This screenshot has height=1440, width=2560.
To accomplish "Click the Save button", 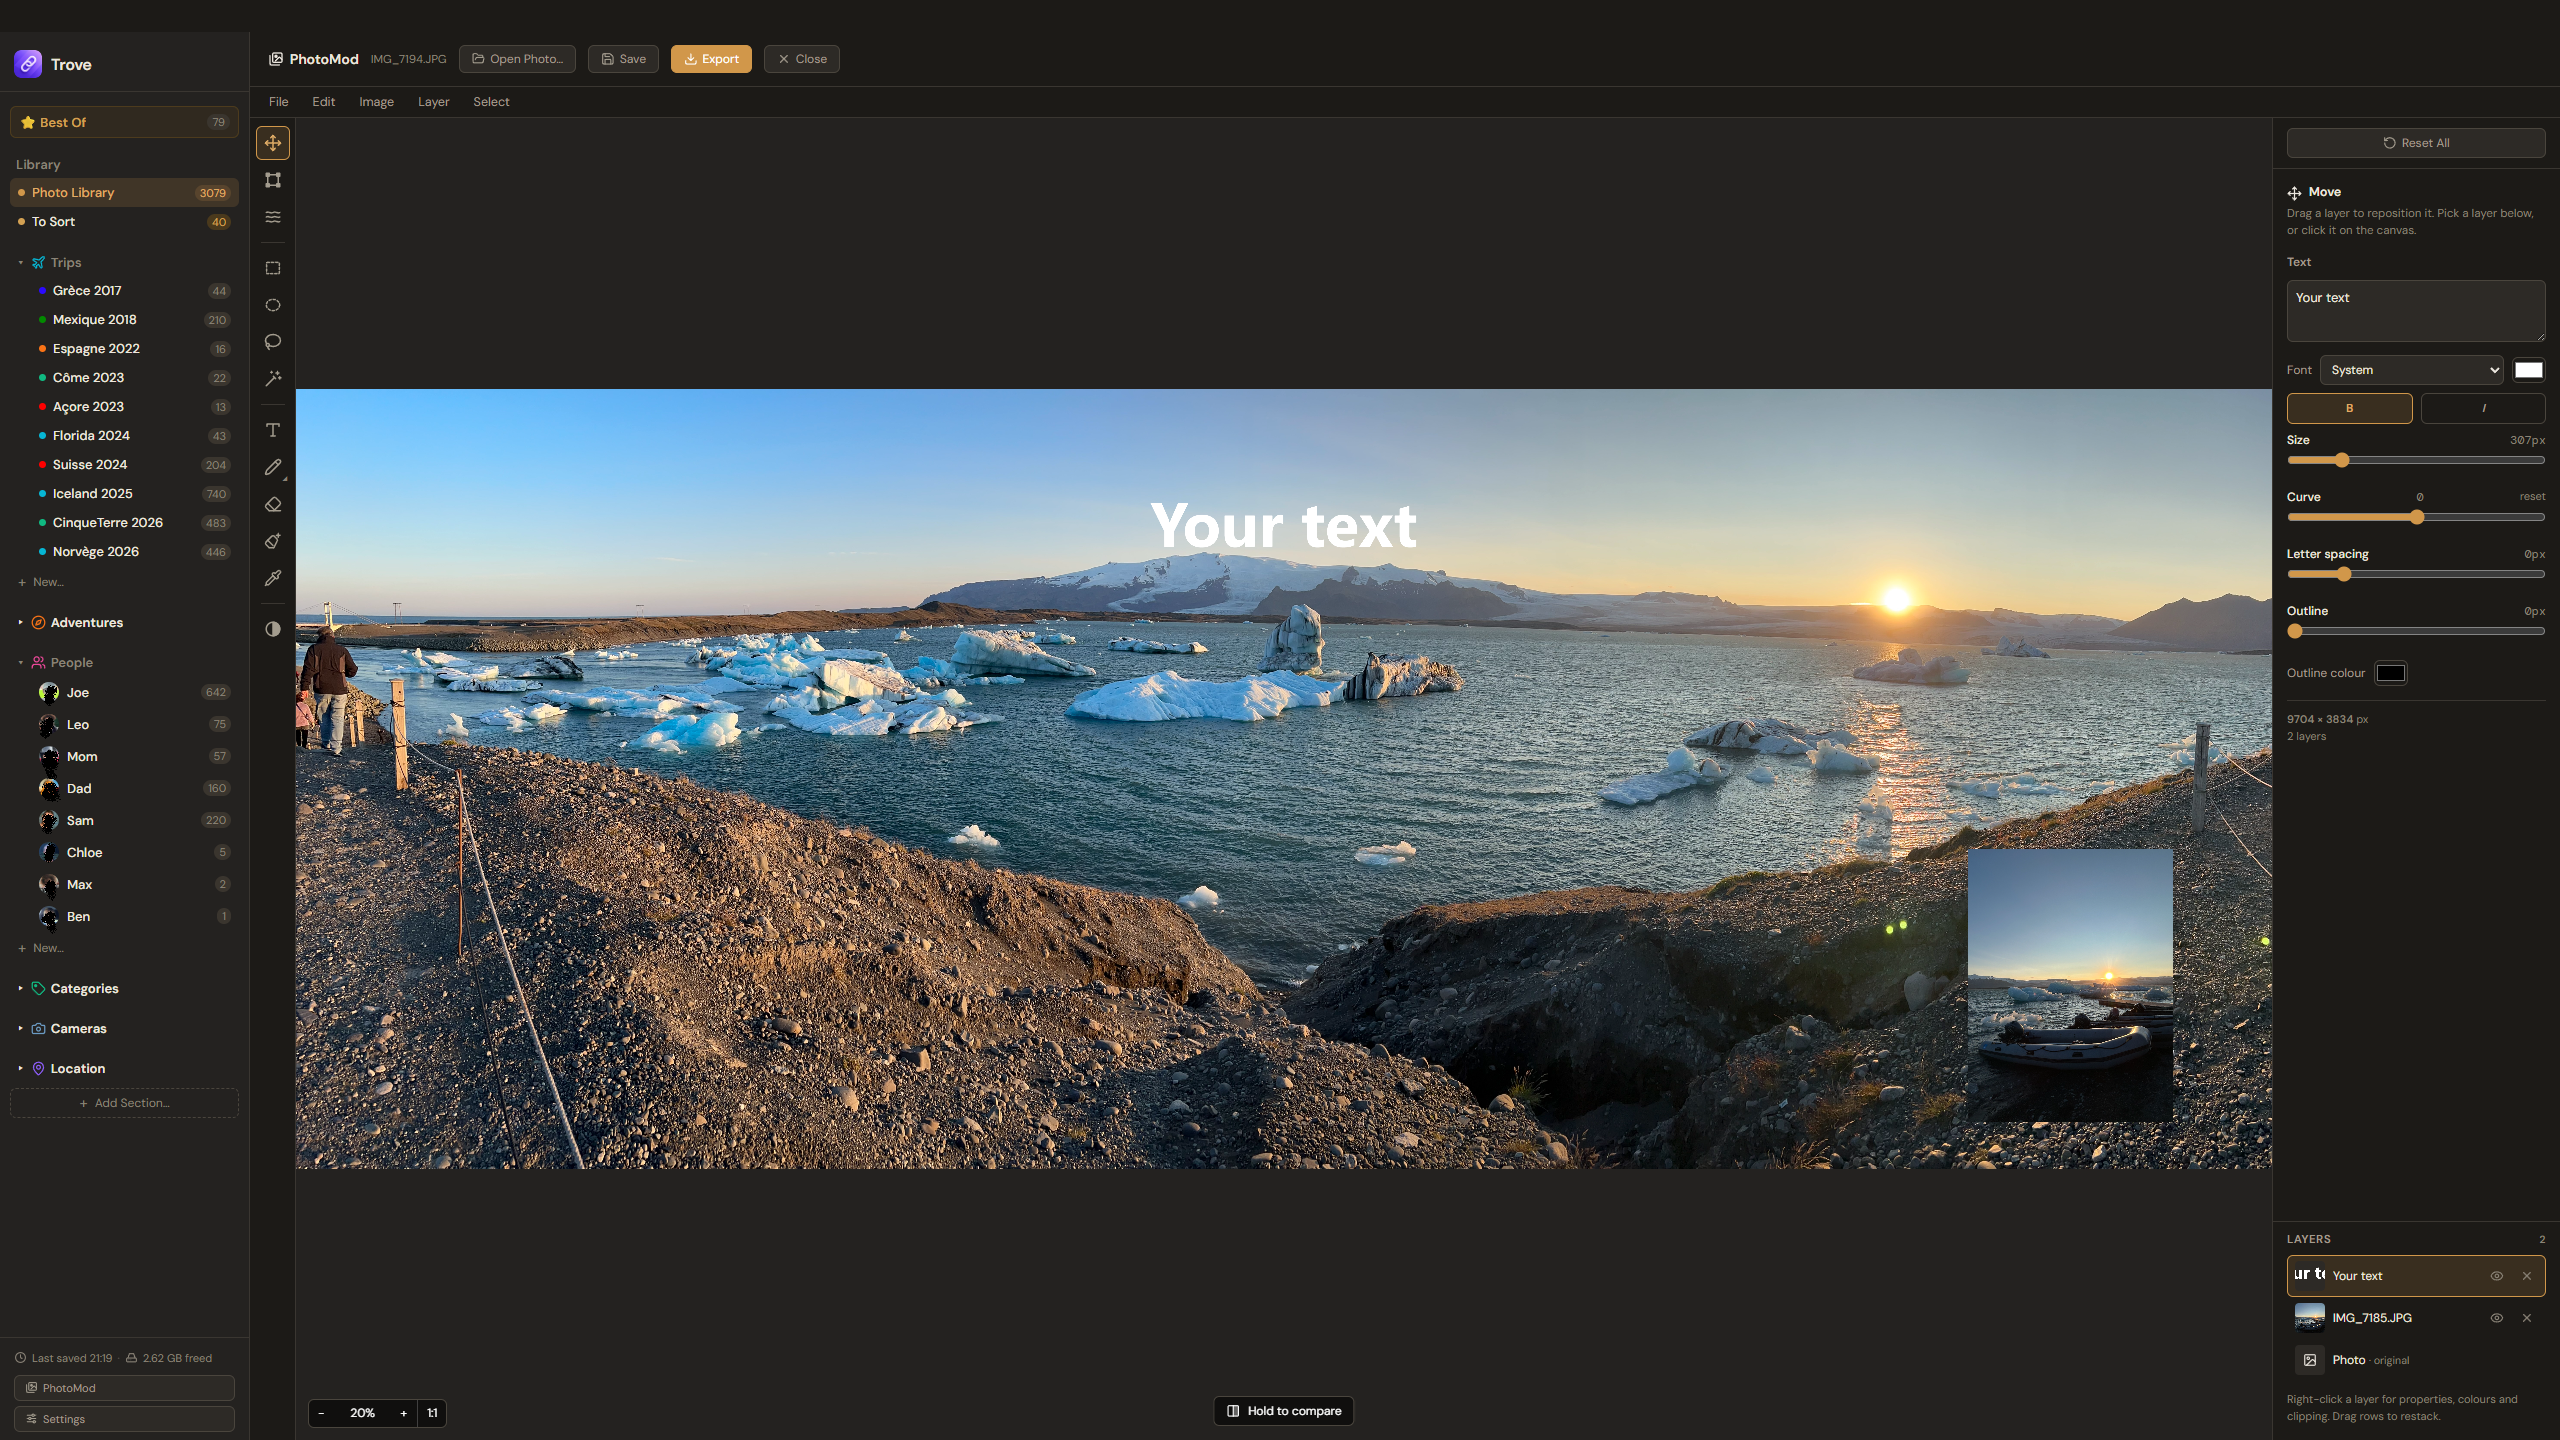I will point(623,59).
